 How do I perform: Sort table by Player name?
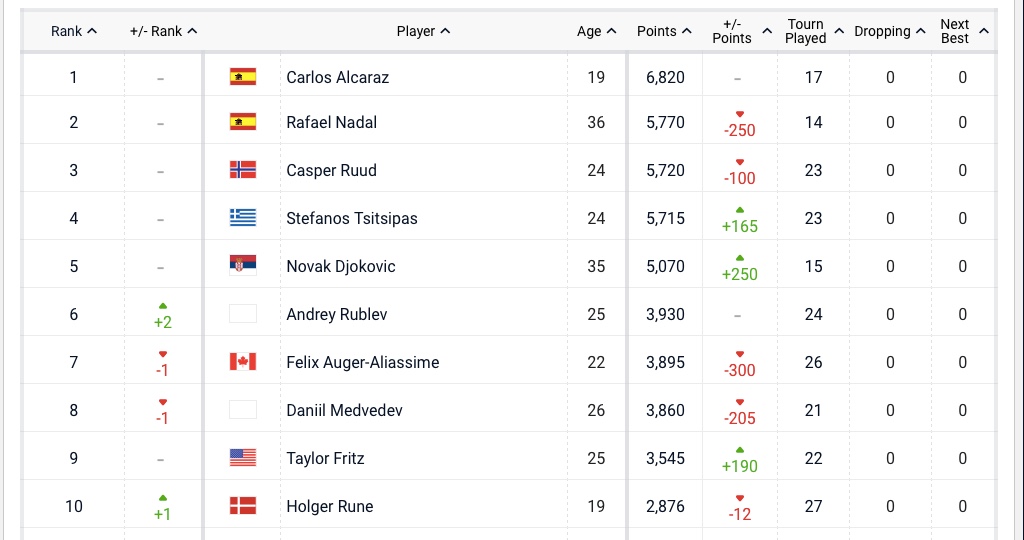click(x=423, y=31)
